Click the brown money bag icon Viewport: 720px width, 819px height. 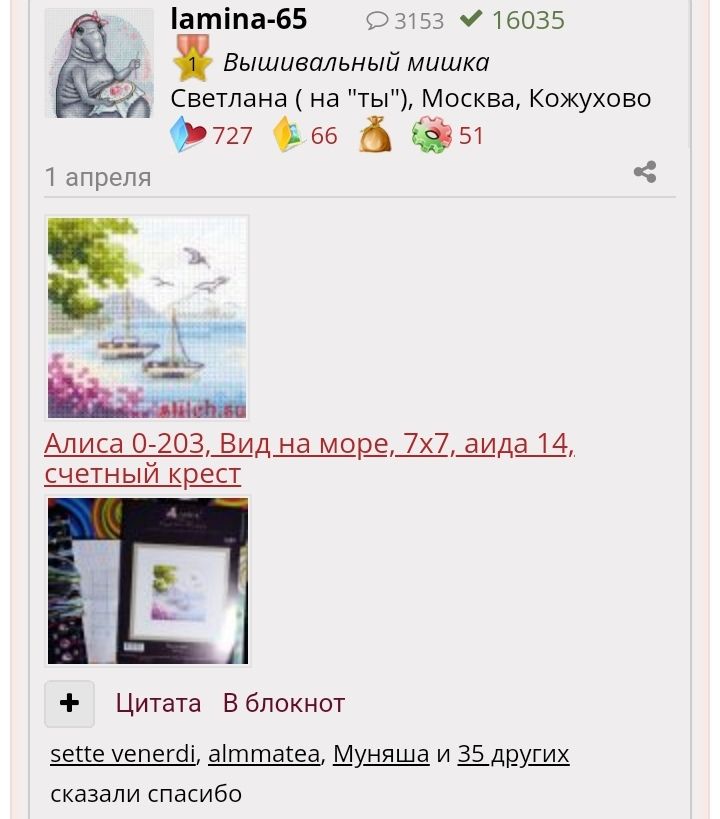375,135
